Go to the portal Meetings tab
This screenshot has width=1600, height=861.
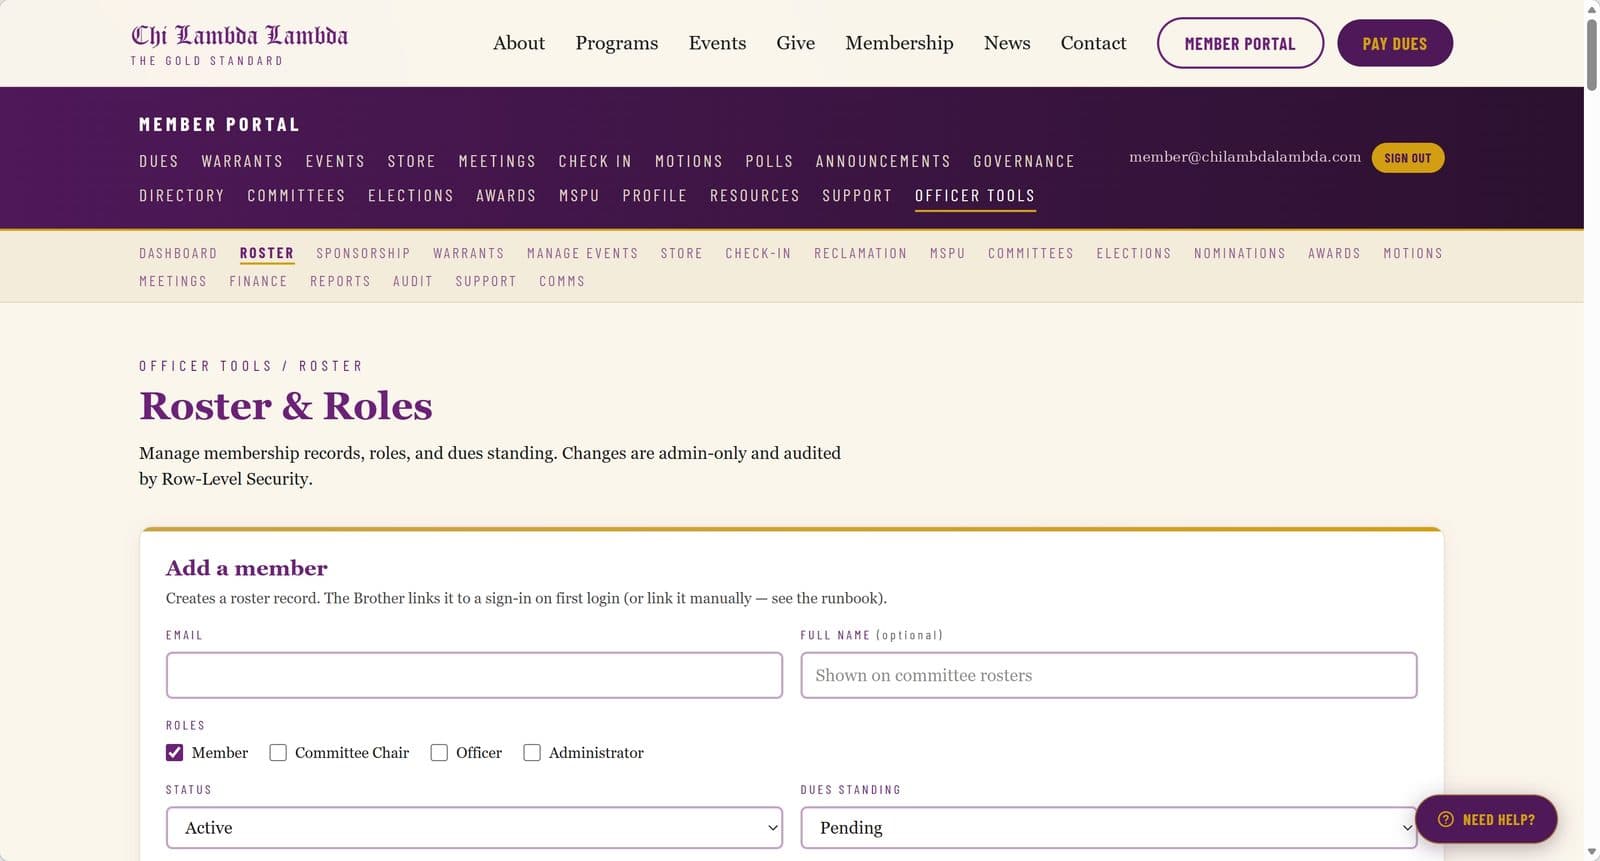(x=497, y=161)
